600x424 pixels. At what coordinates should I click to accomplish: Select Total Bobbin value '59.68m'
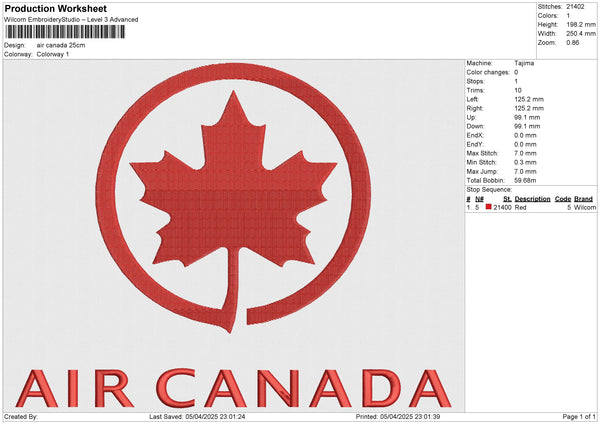pos(525,180)
